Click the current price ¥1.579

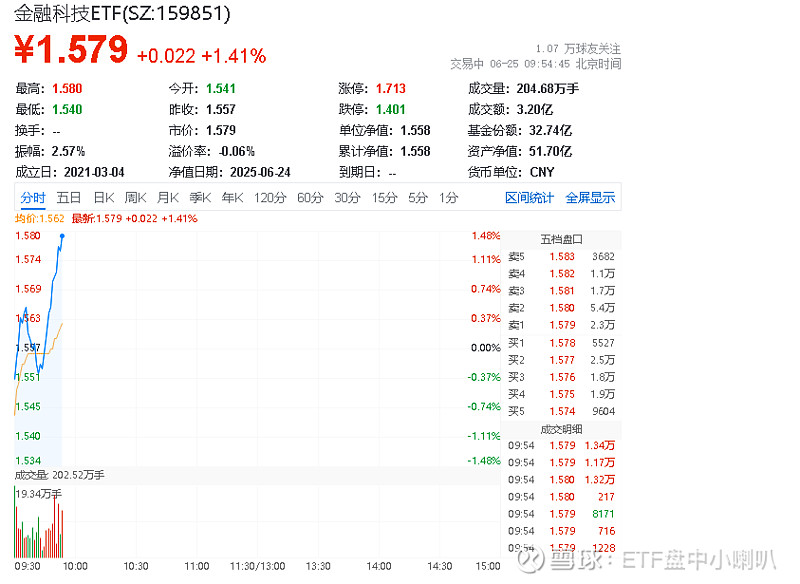(71, 50)
